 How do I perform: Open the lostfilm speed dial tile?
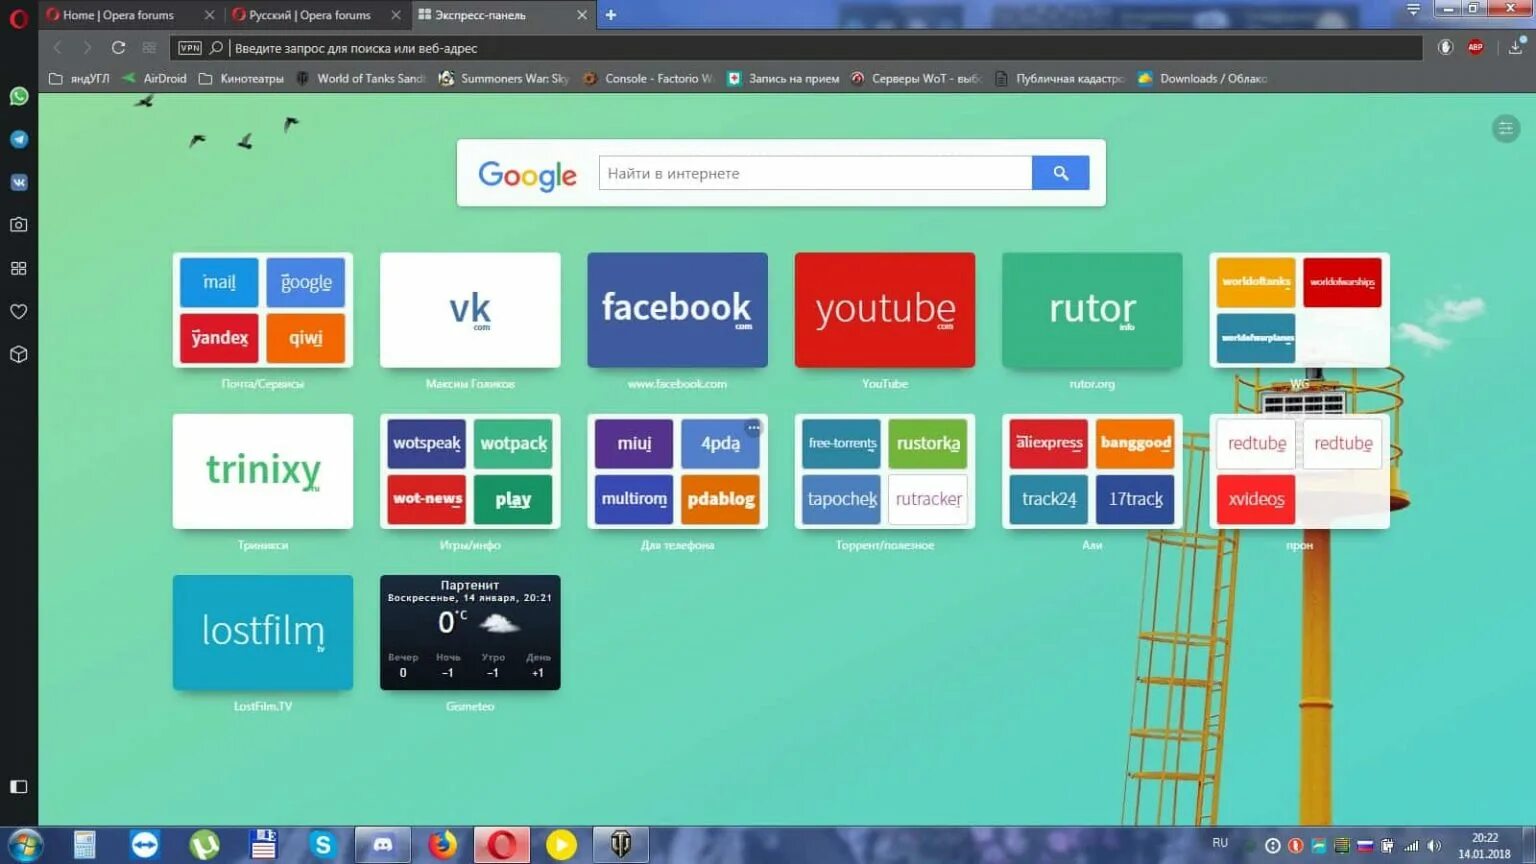click(263, 632)
